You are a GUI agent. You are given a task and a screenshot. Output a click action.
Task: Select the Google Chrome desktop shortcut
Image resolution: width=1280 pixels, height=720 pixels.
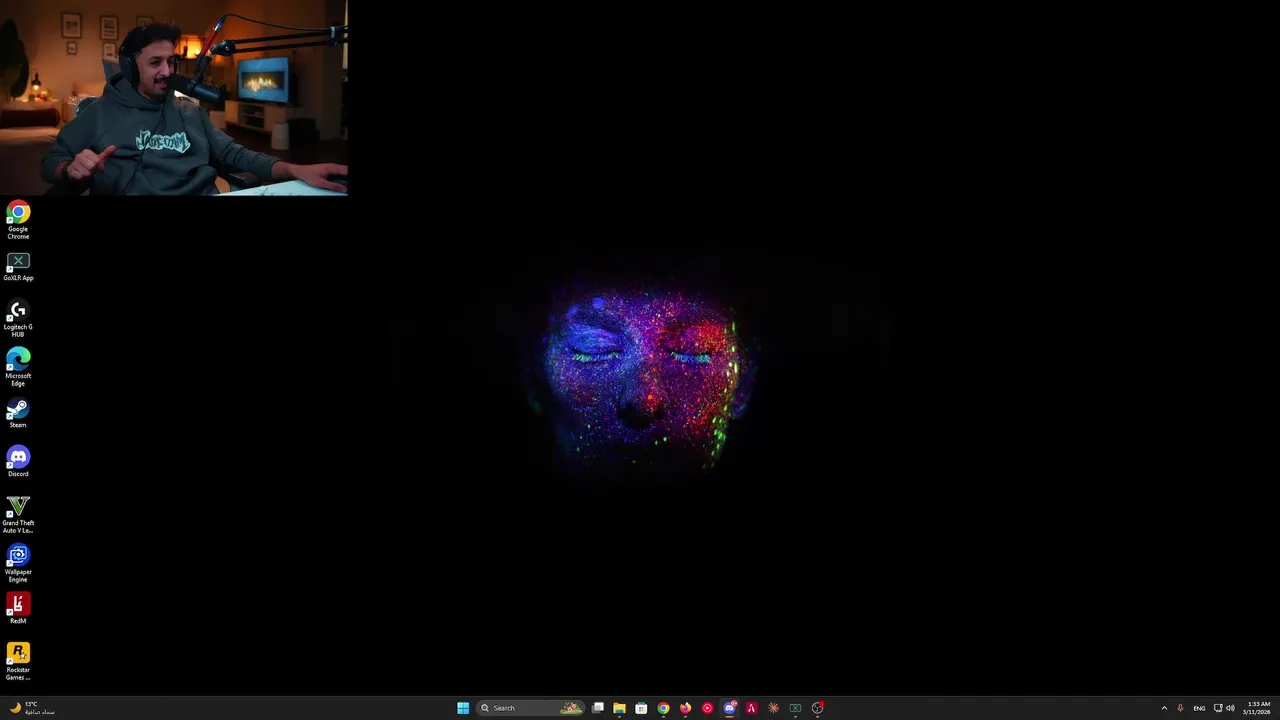pos(18,220)
